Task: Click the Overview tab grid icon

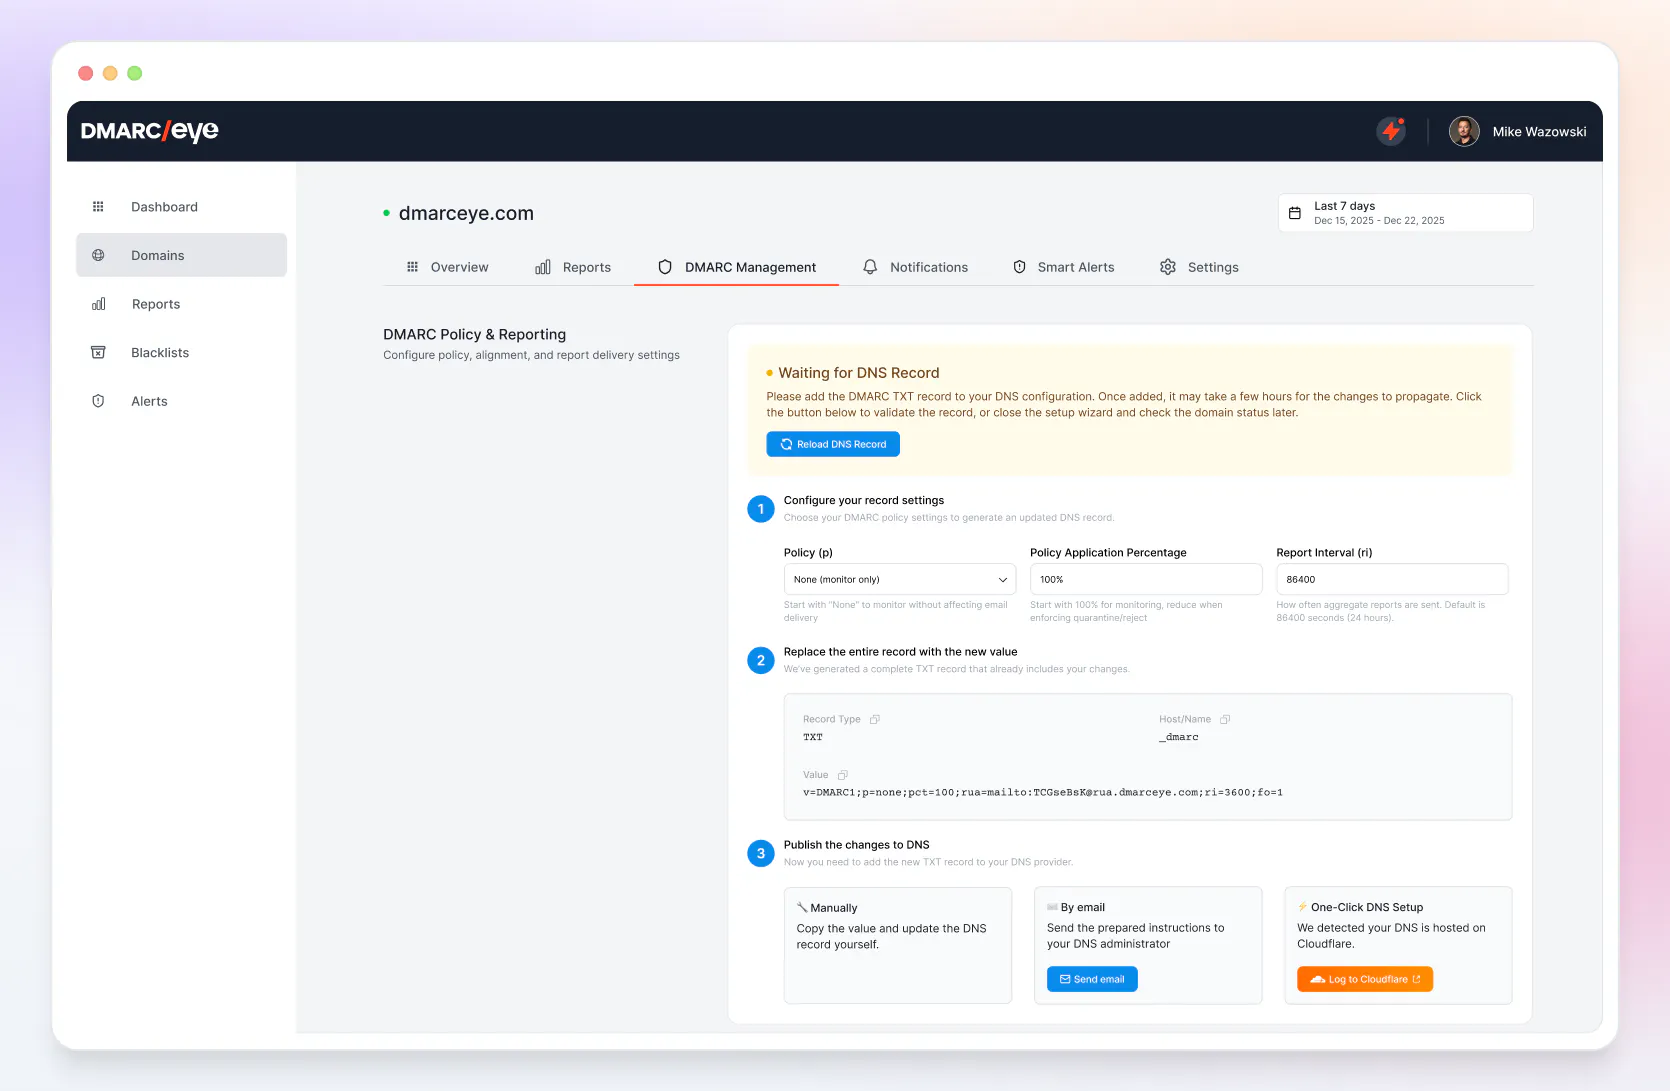Action: coord(412,267)
